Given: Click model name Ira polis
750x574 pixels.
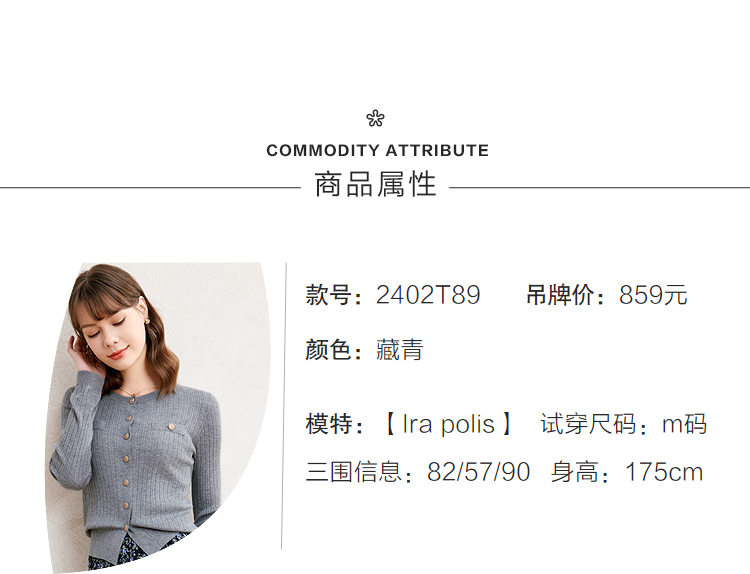Looking at the screenshot, I should point(448,424).
